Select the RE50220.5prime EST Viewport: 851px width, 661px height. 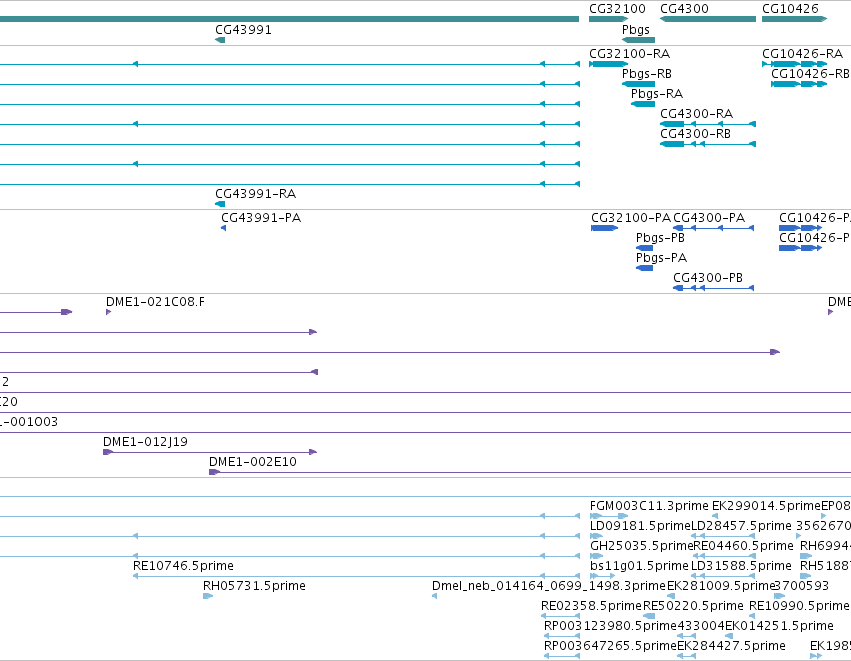[x=649, y=616]
